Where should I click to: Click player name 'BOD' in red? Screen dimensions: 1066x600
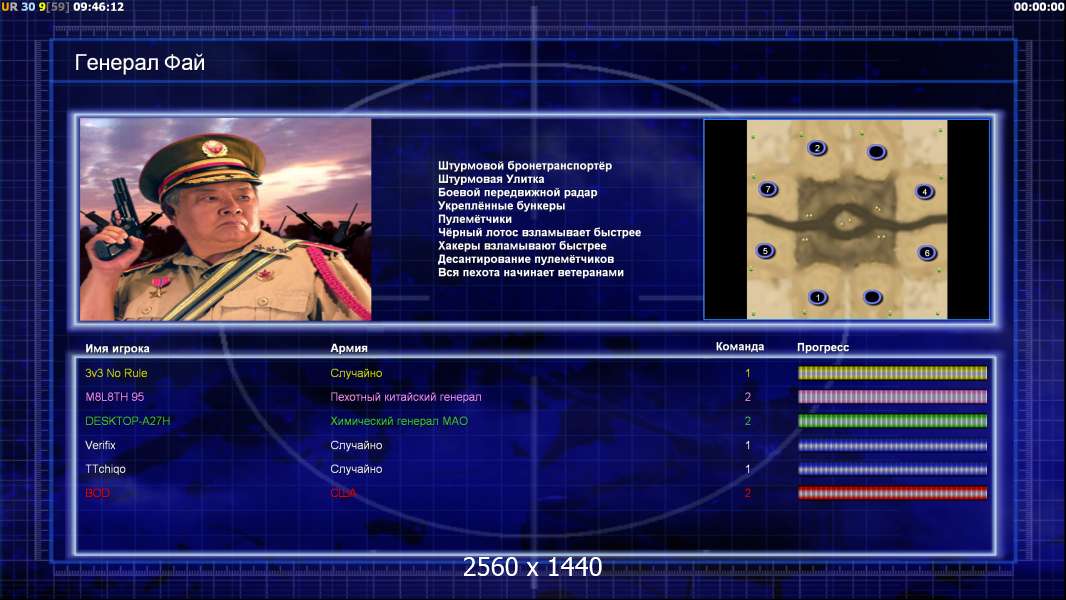click(x=97, y=493)
